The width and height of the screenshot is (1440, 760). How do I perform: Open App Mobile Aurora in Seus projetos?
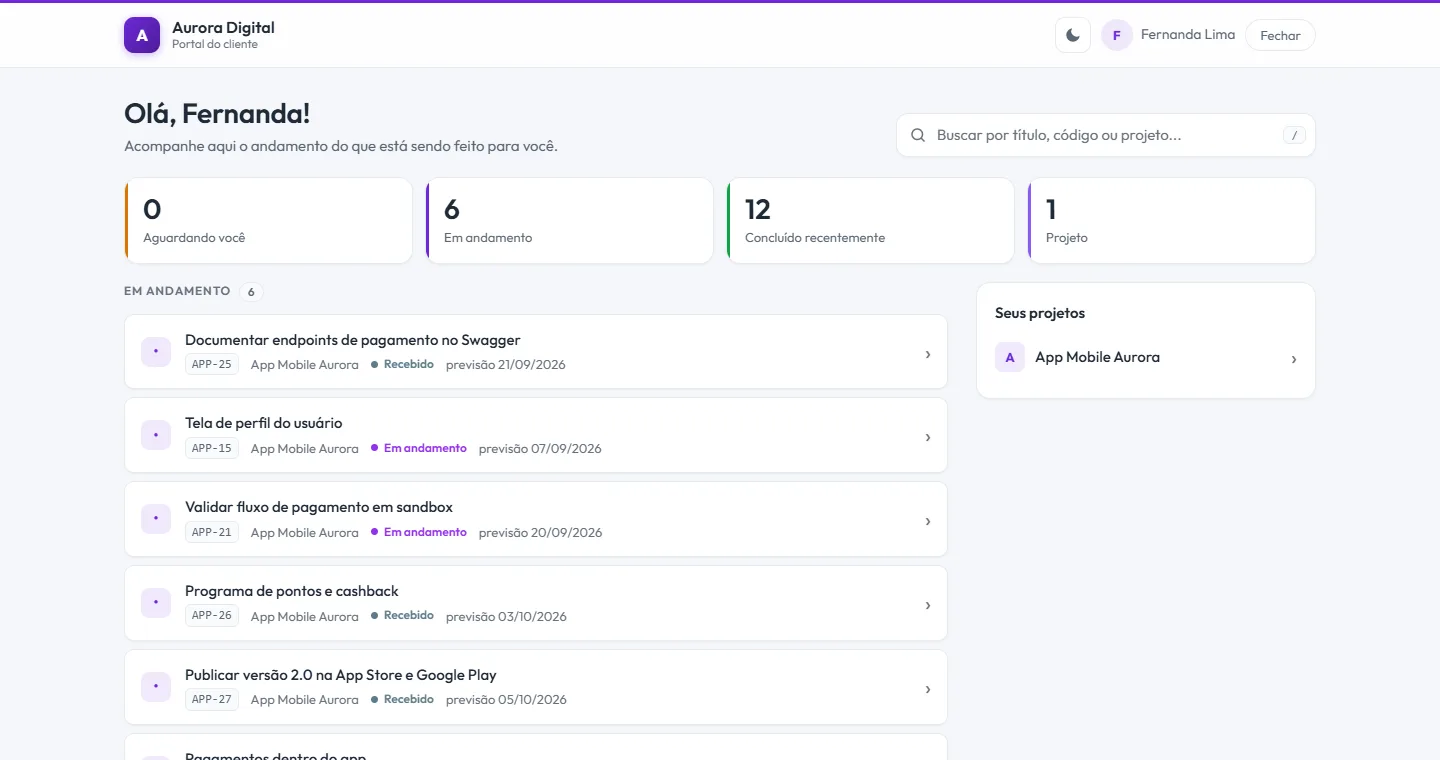[1146, 357]
